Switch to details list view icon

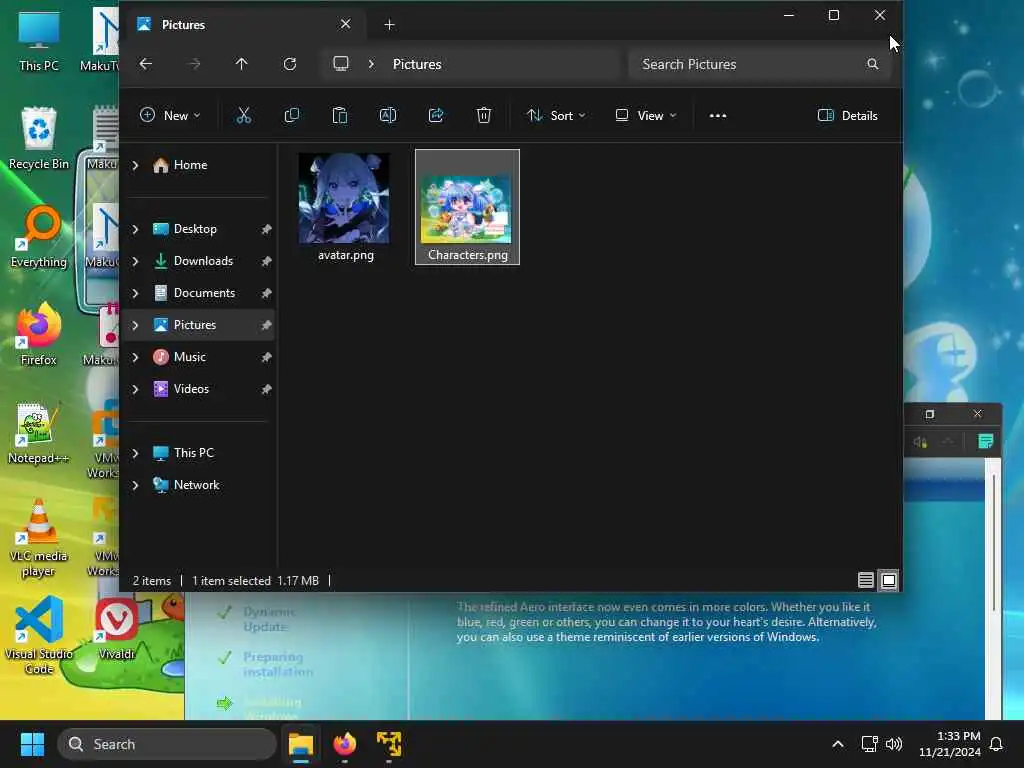[x=866, y=580]
